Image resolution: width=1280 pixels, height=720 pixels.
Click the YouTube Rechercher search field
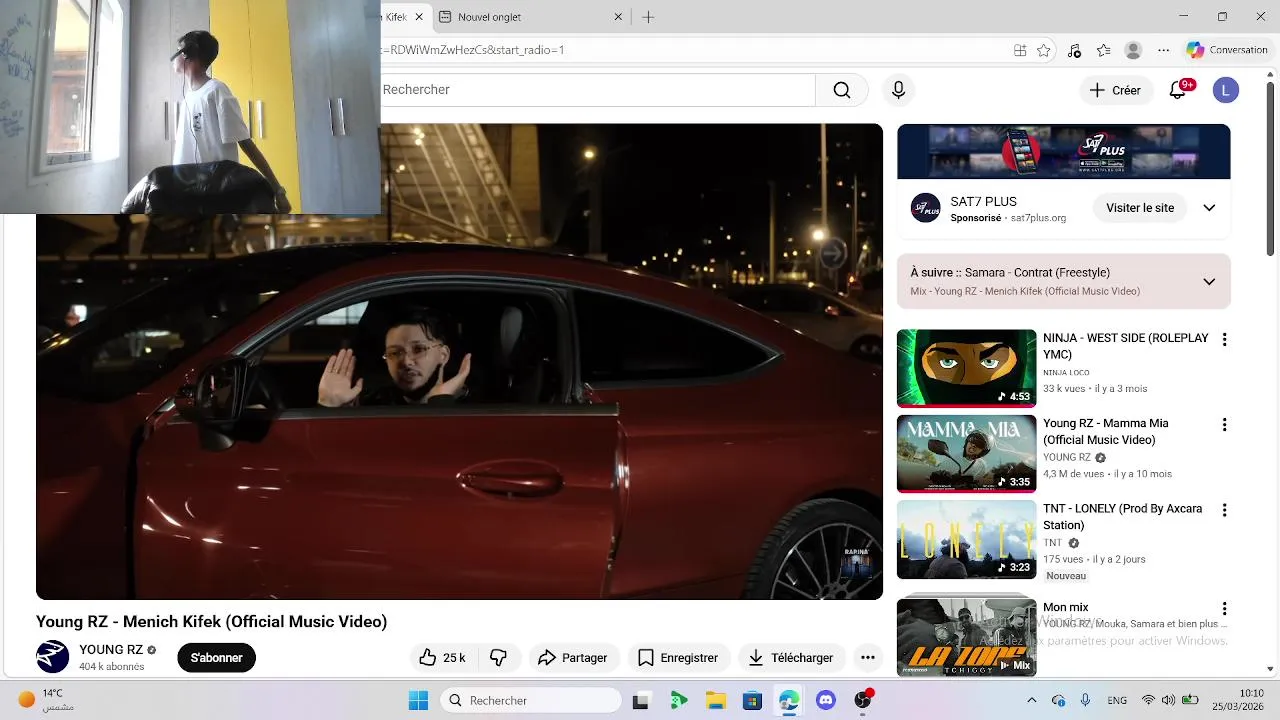(597, 90)
